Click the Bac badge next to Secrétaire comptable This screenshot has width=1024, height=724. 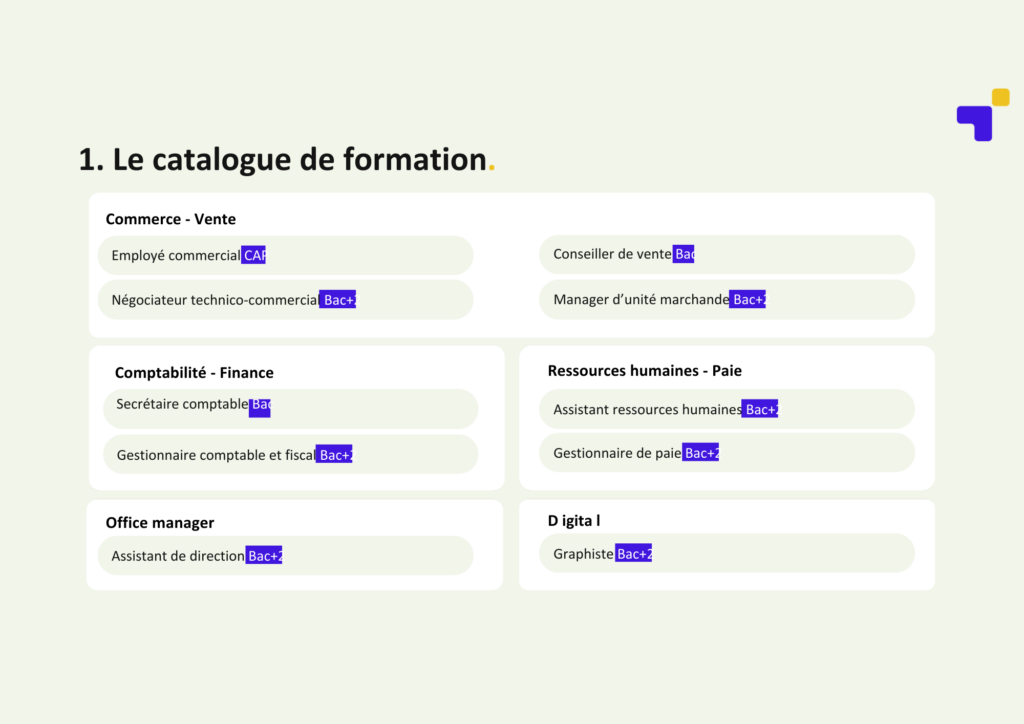click(x=260, y=404)
